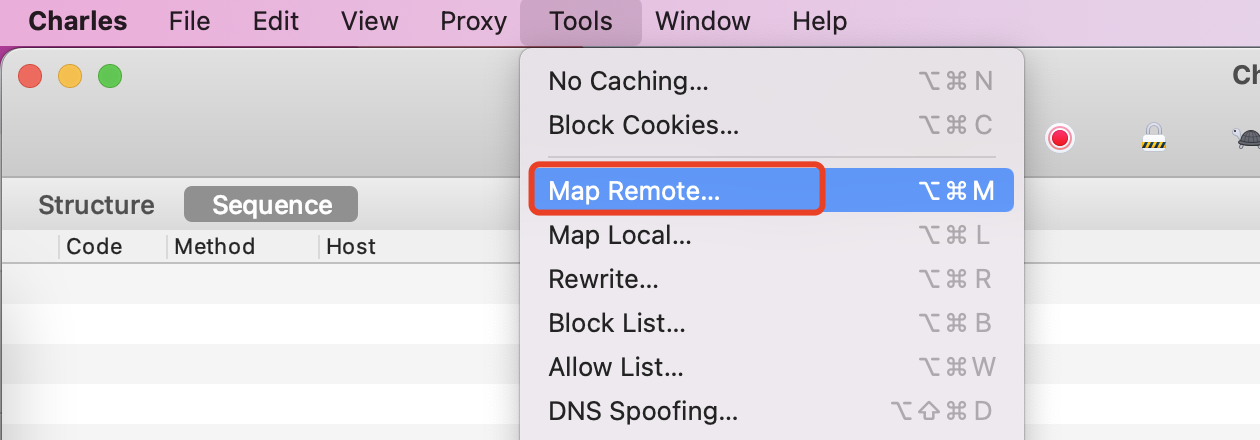Switch to the Sequence tab

tap(271, 205)
